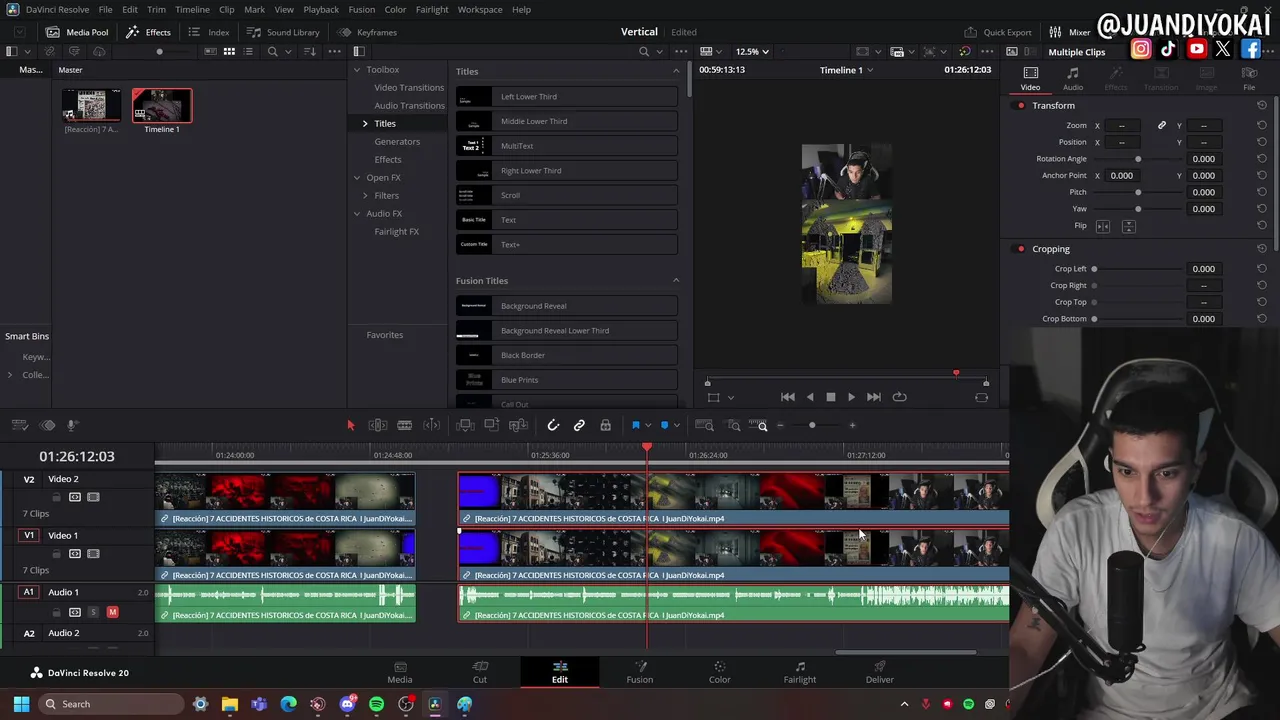Click Flip Horizontal button
Image resolution: width=1280 pixels, height=720 pixels.
[x=1103, y=226]
